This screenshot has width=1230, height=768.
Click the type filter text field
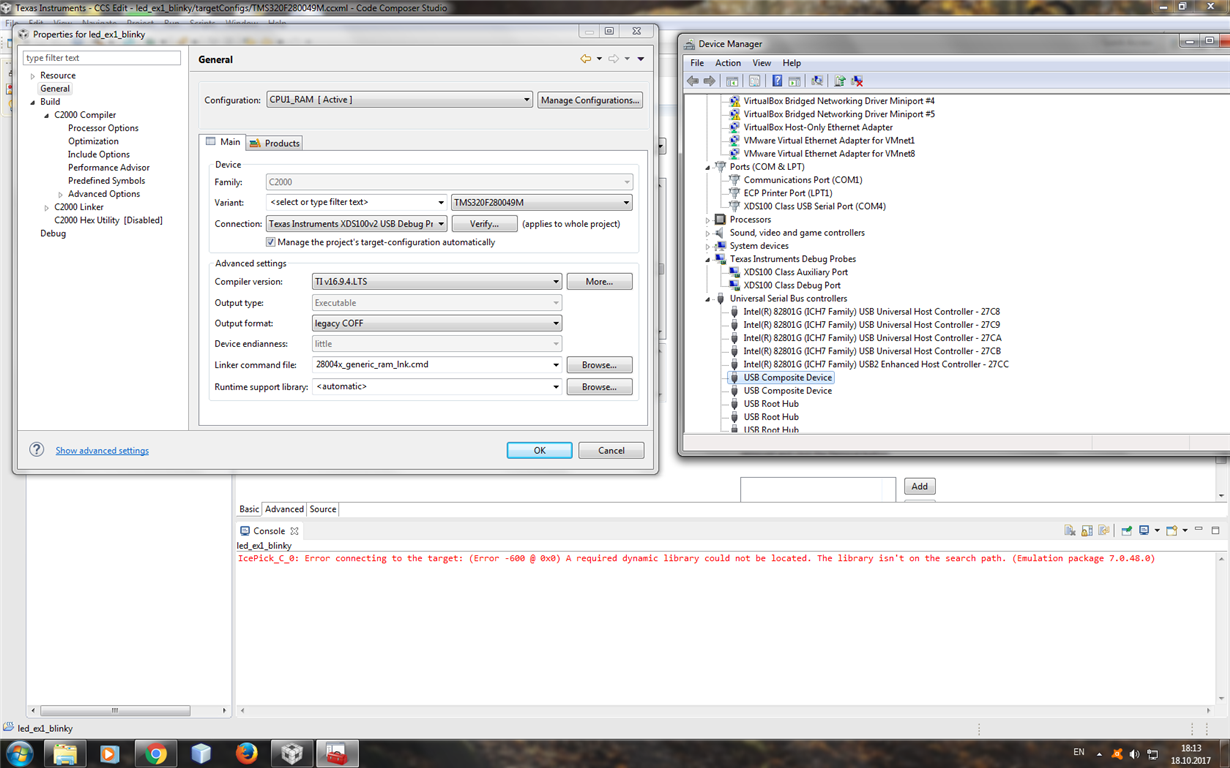(102, 58)
